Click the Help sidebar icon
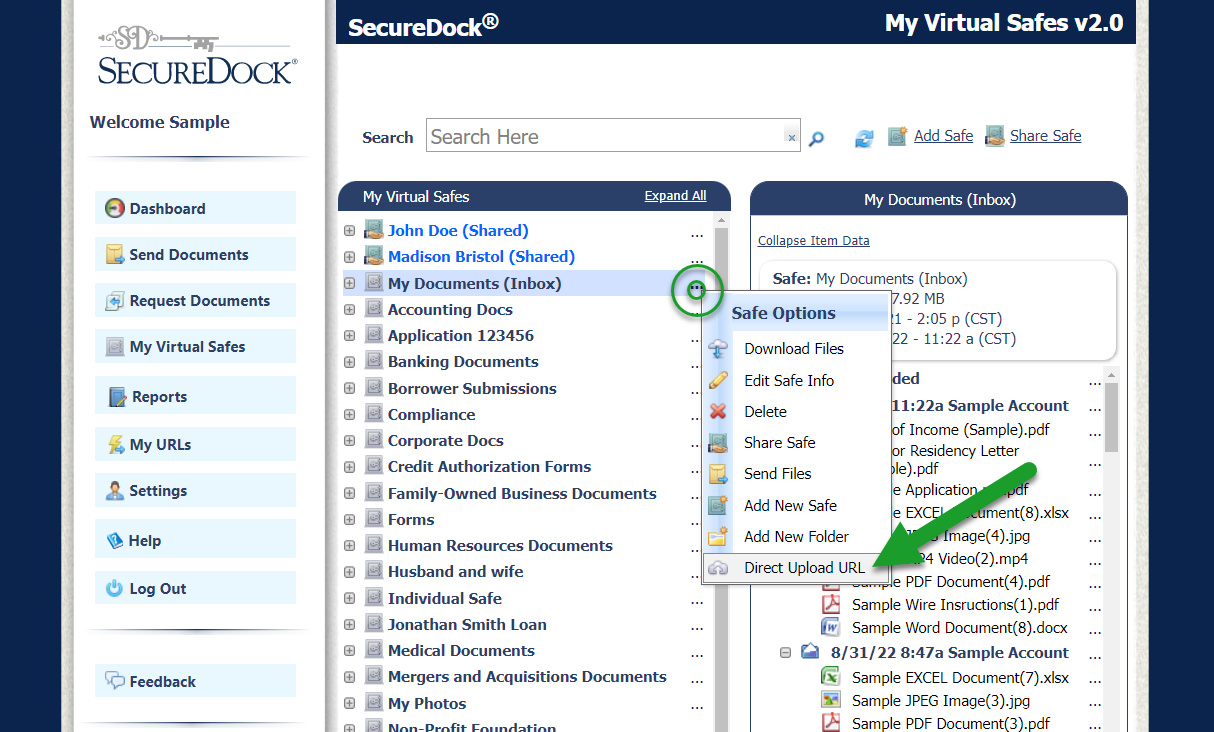1214x732 pixels. pos(115,540)
